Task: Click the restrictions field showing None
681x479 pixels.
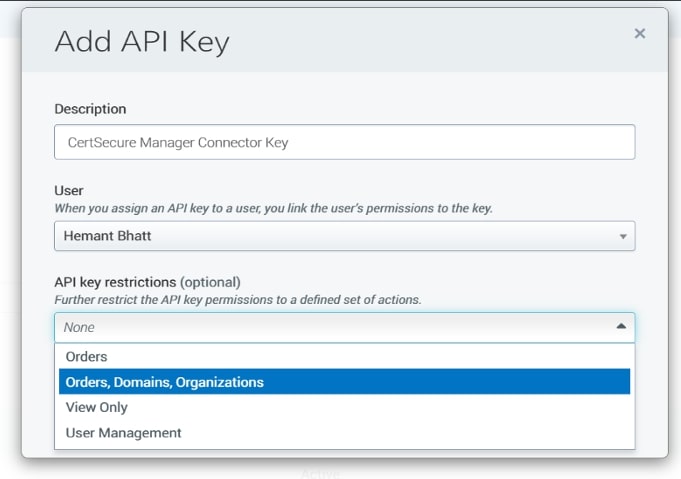Action: [330, 327]
